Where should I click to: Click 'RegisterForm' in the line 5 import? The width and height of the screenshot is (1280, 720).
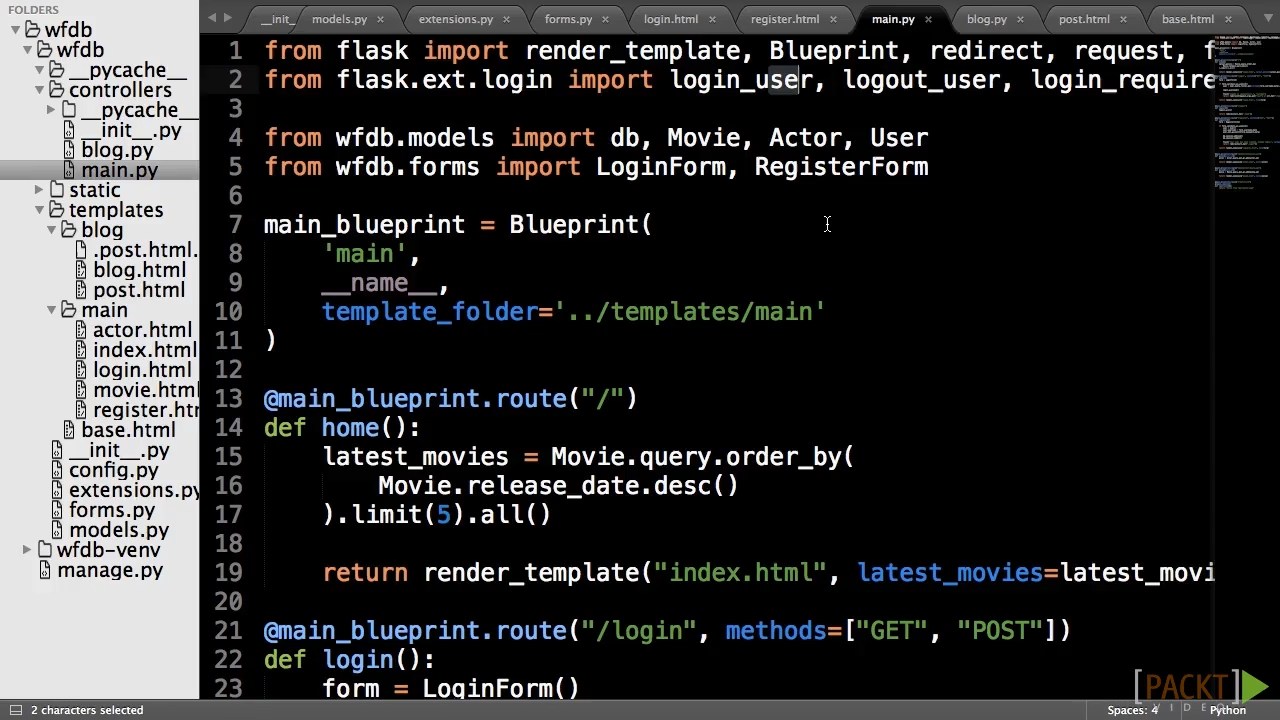point(841,167)
